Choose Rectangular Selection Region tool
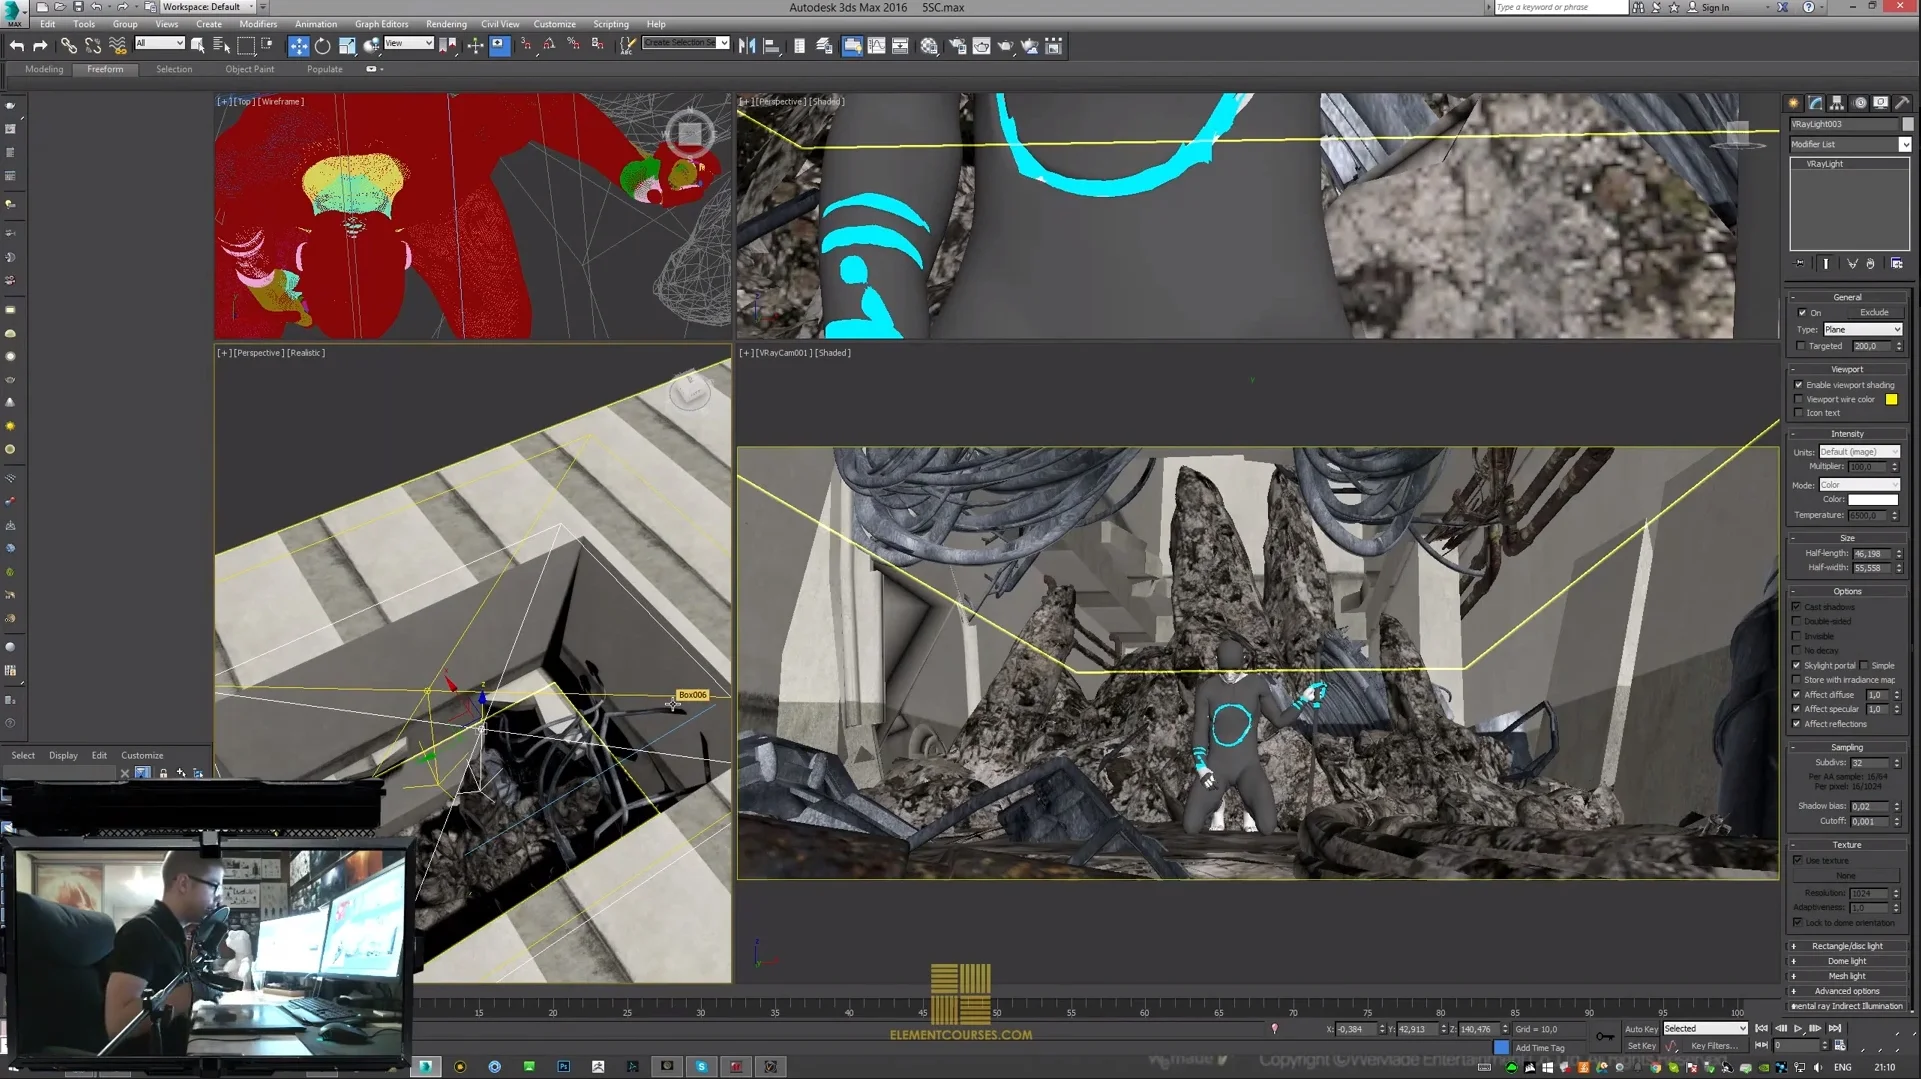Image resolution: width=1921 pixels, height=1079 pixels. (x=246, y=45)
